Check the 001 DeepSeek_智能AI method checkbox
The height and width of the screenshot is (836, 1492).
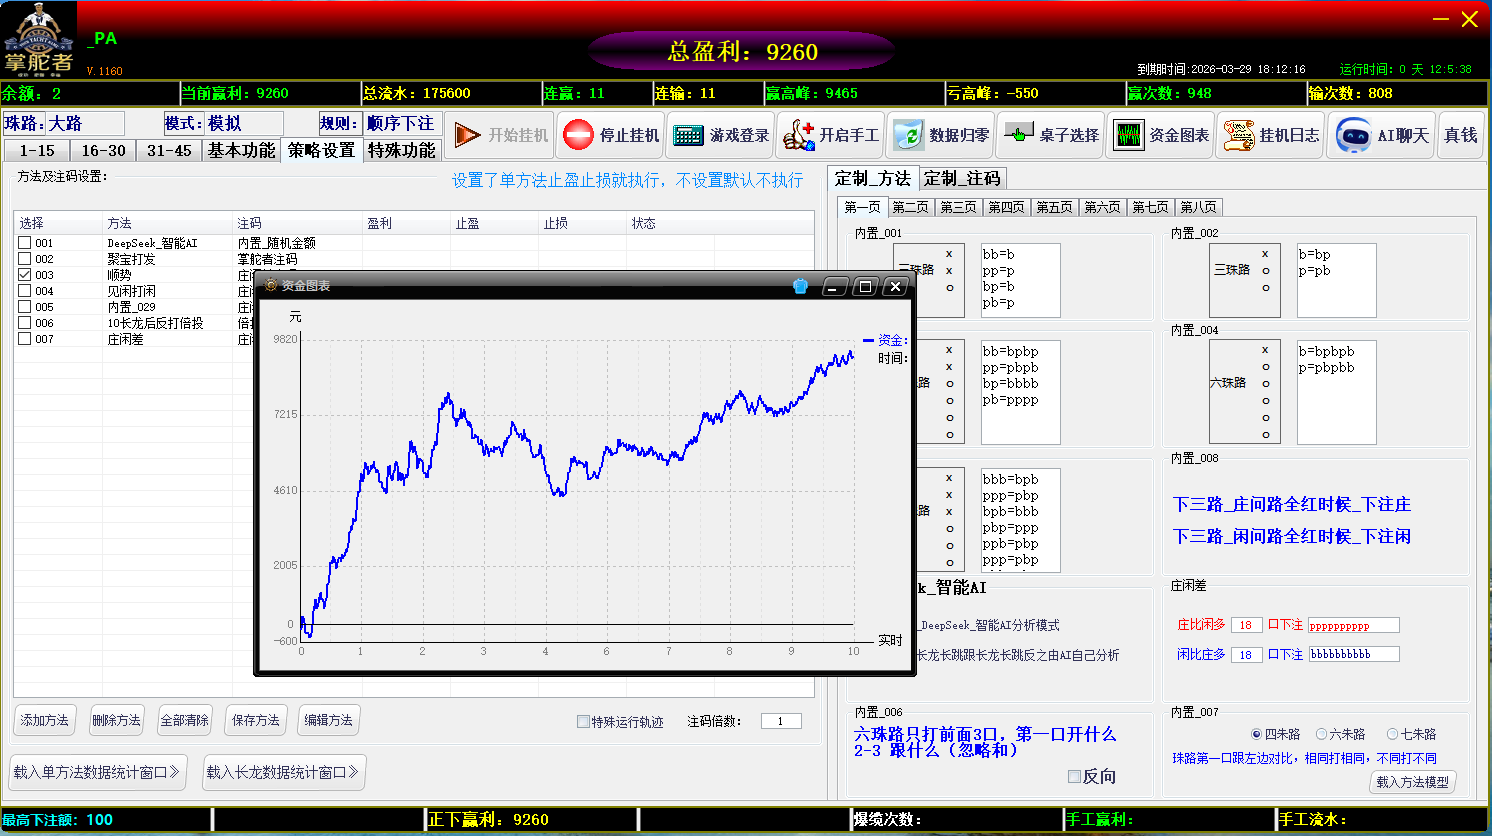pos(24,243)
